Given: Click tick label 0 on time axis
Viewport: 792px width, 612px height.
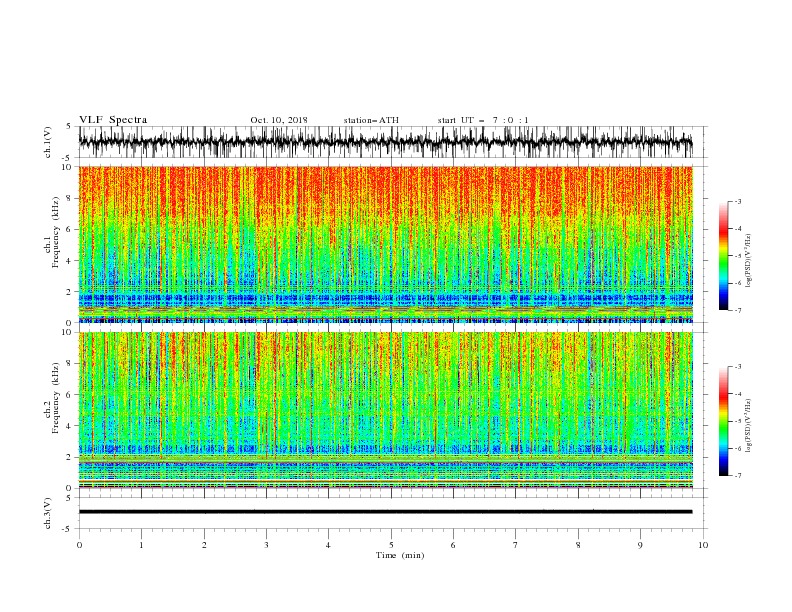Looking at the screenshot, I should click(79, 545).
